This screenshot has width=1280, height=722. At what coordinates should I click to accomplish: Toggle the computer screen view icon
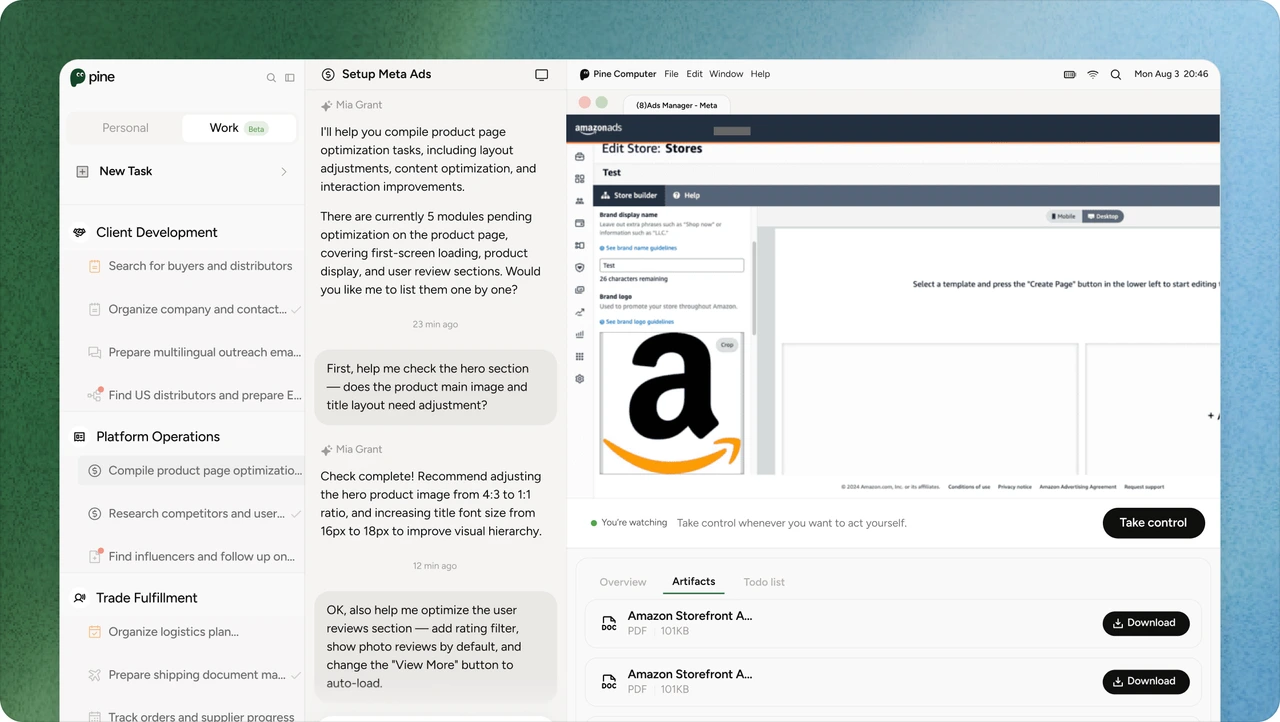[x=542, y=75]
